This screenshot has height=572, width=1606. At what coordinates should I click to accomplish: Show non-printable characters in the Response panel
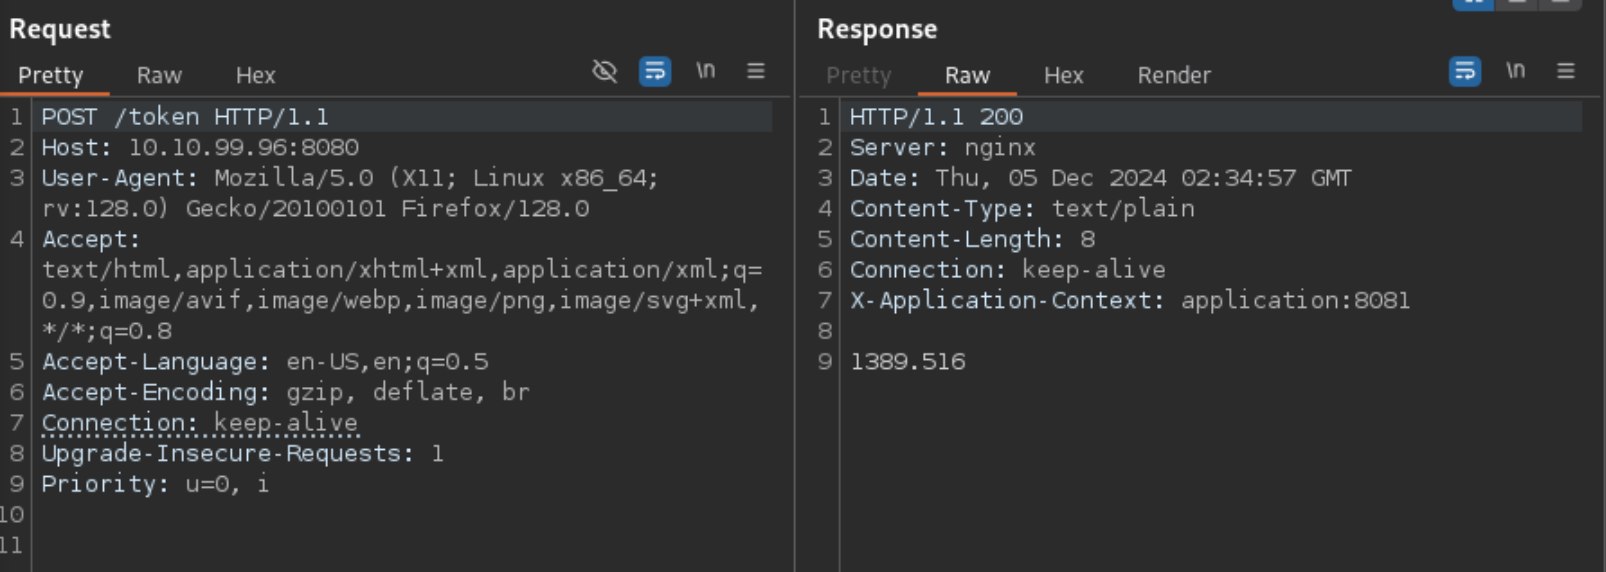1516,71
